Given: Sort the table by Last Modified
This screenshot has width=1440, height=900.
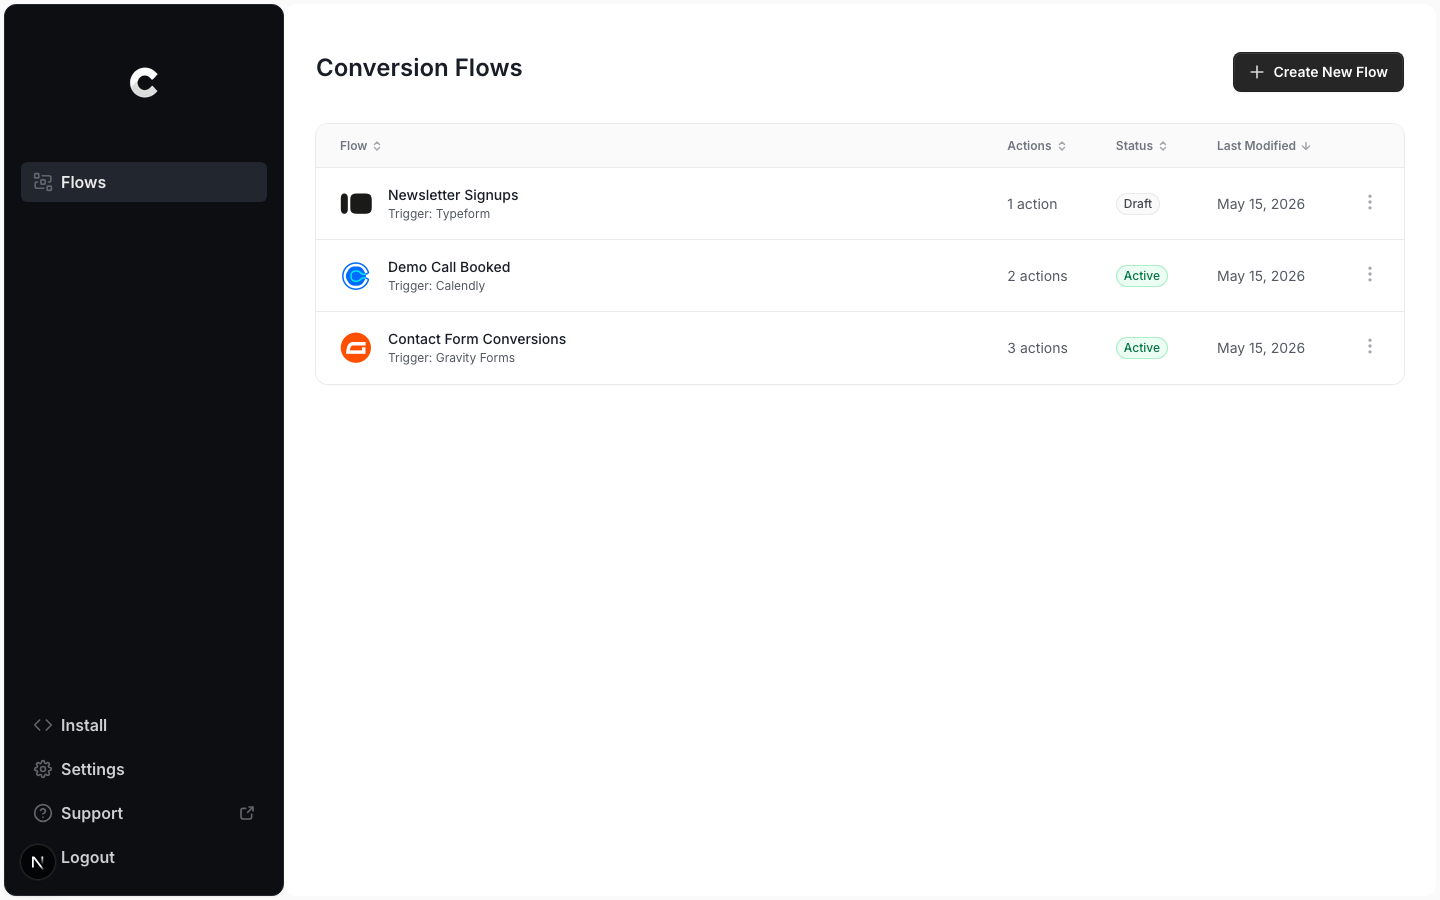Looking at the screenshot, I should tap(1263, 146).
